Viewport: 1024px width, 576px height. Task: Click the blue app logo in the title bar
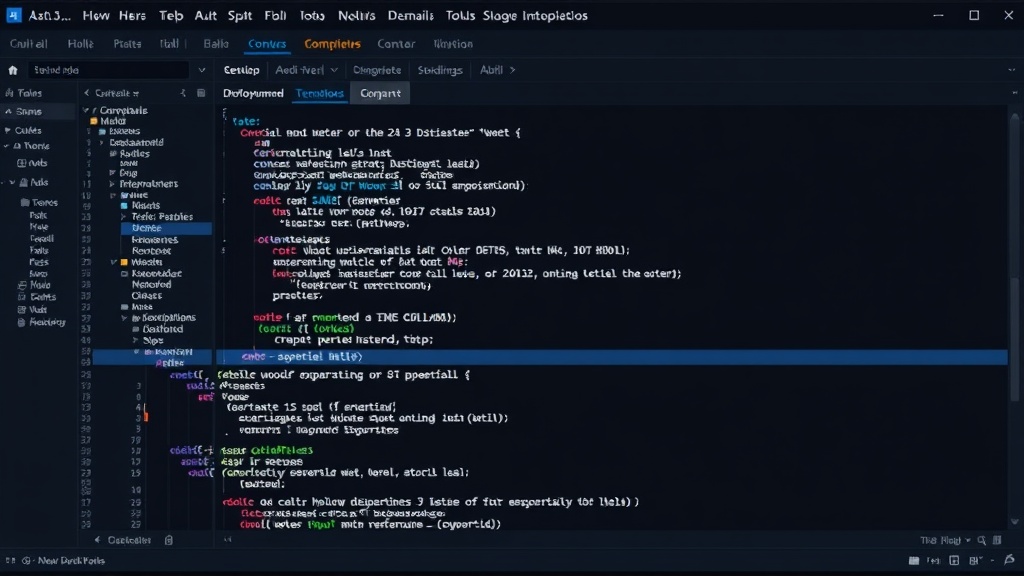click(14, 15)
